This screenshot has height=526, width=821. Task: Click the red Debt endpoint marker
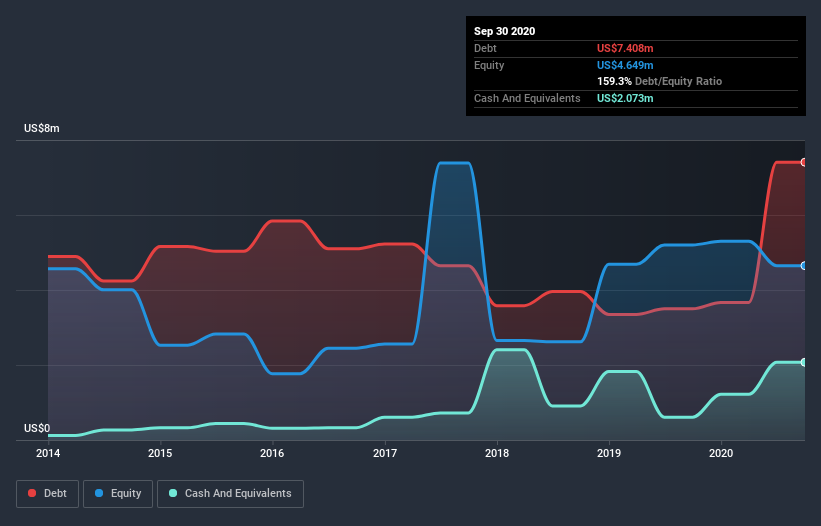coord(804,163)
